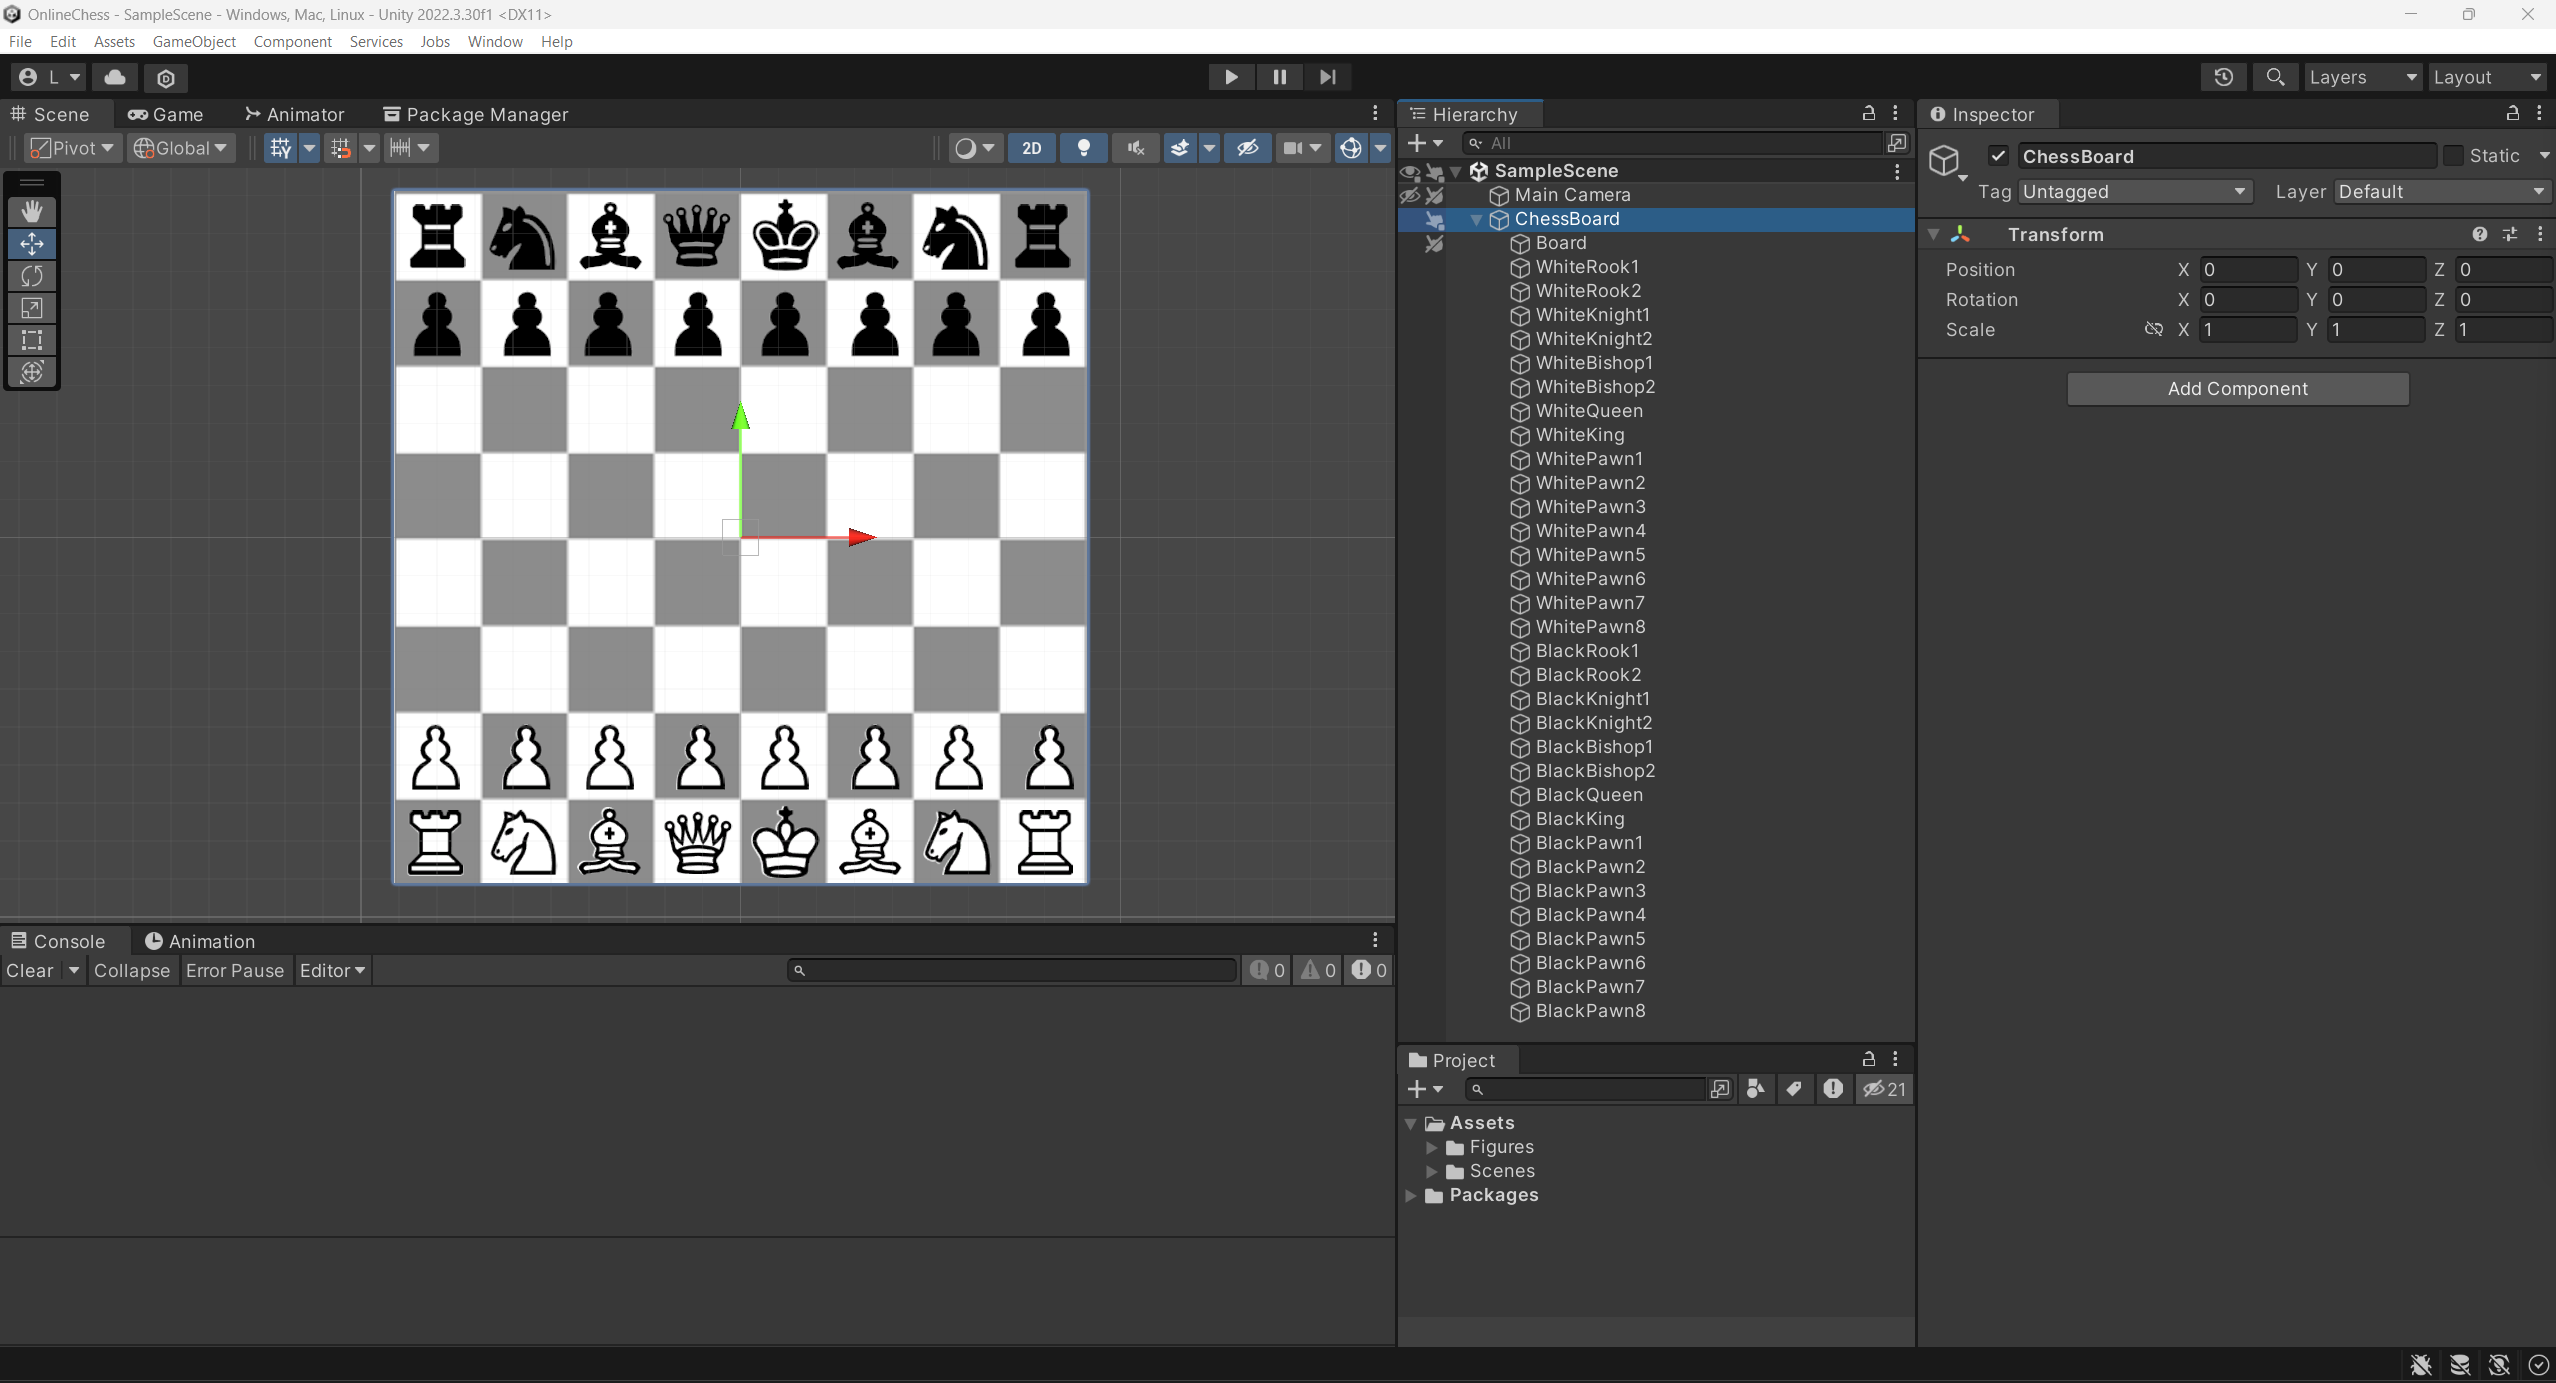Screen dimensions: 2556x1383
Task: Open the Layer Default dropdown
Action: tap(2443, 191)
